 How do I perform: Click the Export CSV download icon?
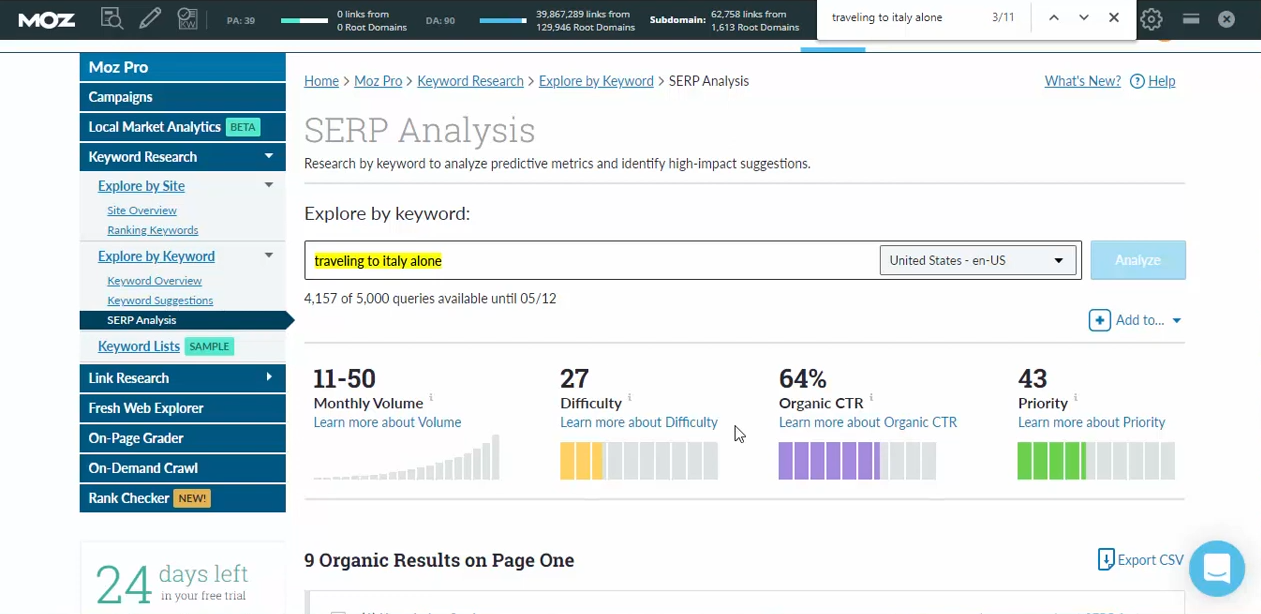pos(1105,559)
